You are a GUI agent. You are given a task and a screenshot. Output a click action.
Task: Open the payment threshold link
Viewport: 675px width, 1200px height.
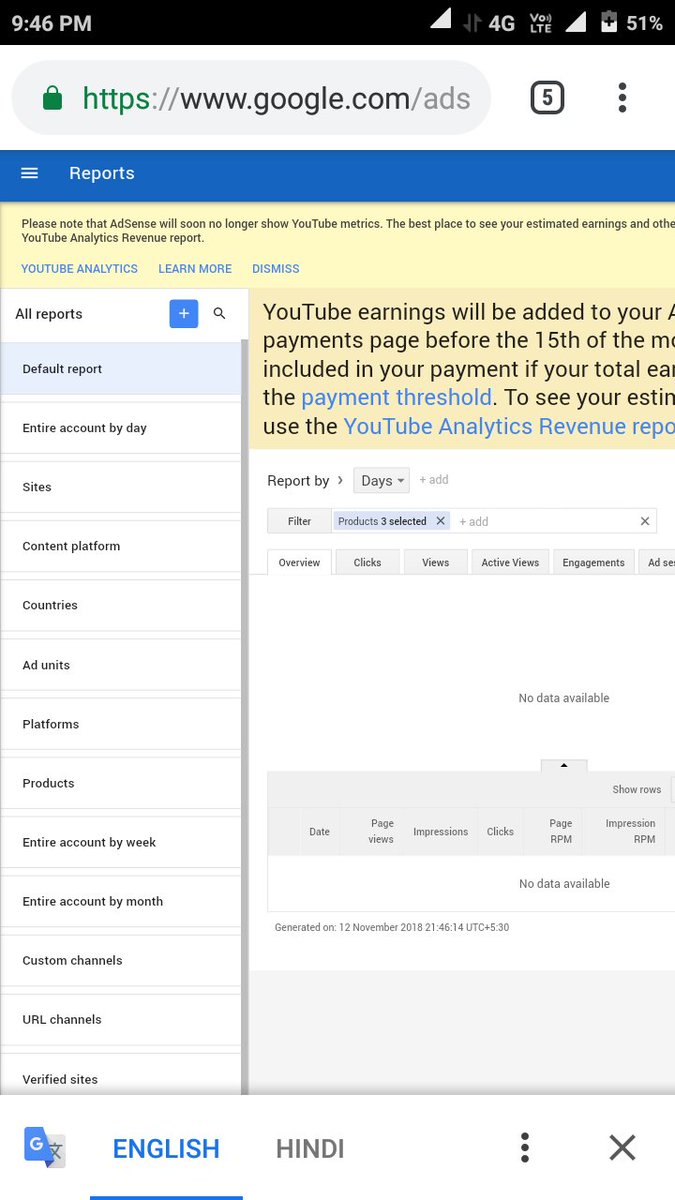(x=396, y=398)
